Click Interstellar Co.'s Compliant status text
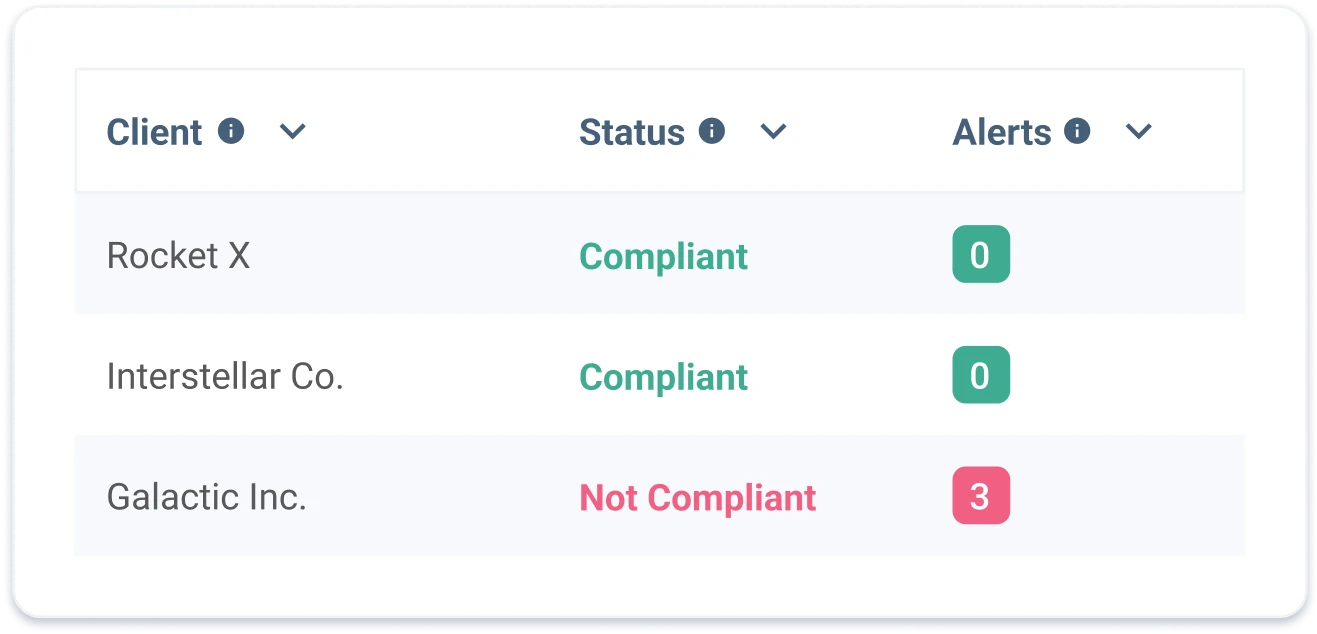Screen dimensions: 1317x634 [x=663, y=377]
